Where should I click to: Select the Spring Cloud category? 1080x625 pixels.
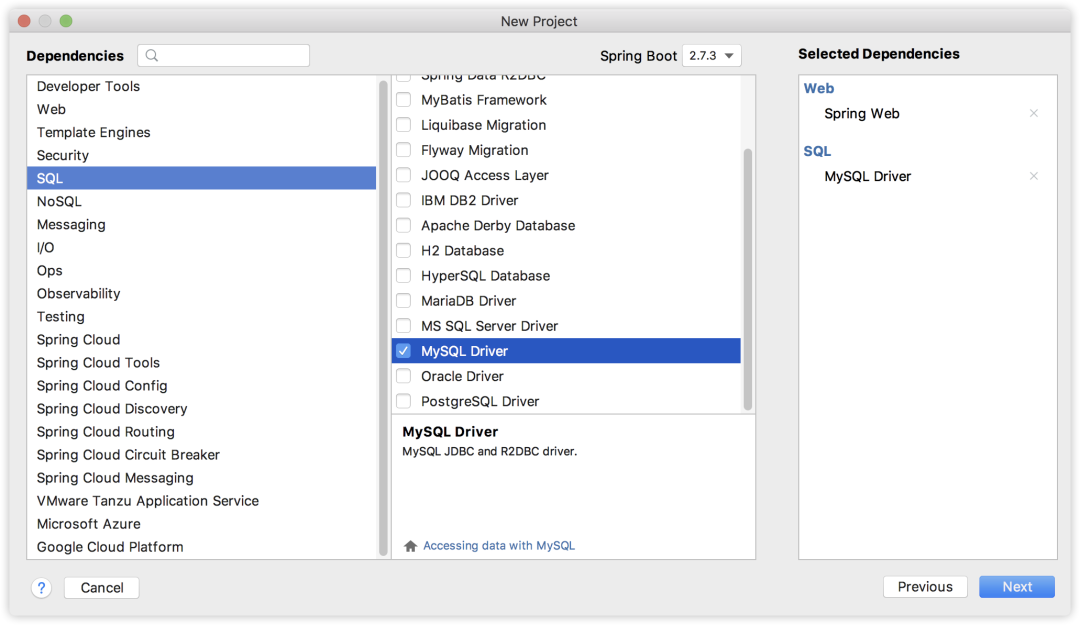[x=78, y=339]
